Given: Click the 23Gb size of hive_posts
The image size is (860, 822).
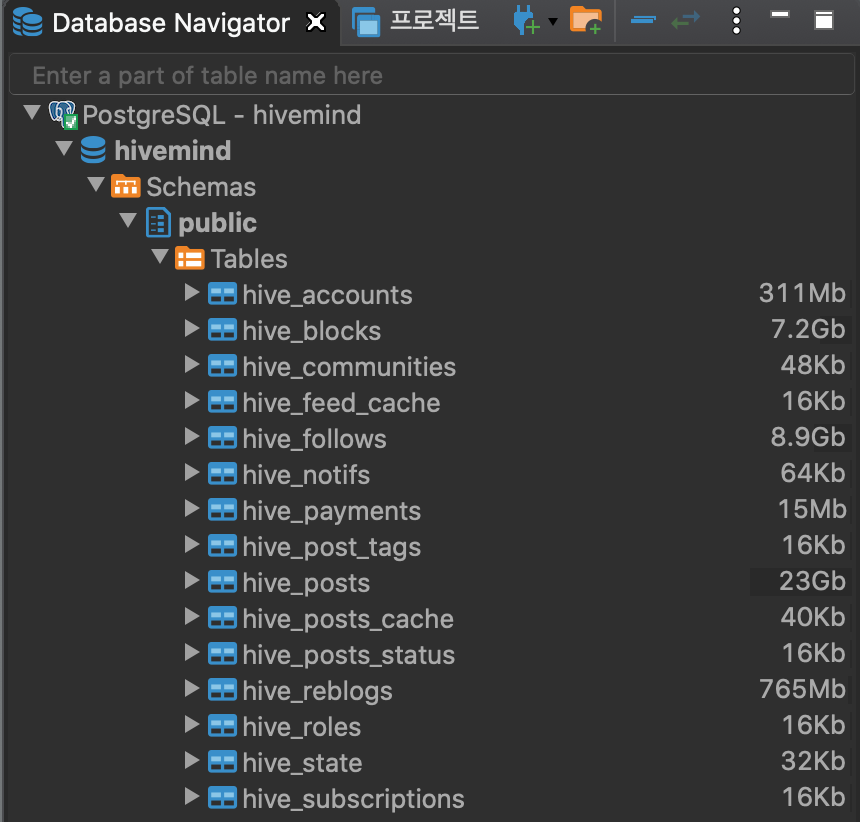Looking at the screenshot, I should (812, 581).
